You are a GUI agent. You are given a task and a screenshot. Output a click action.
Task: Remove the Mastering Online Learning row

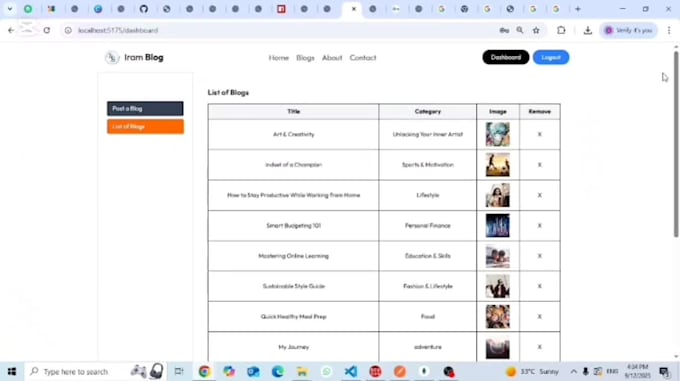pos(539,256)
